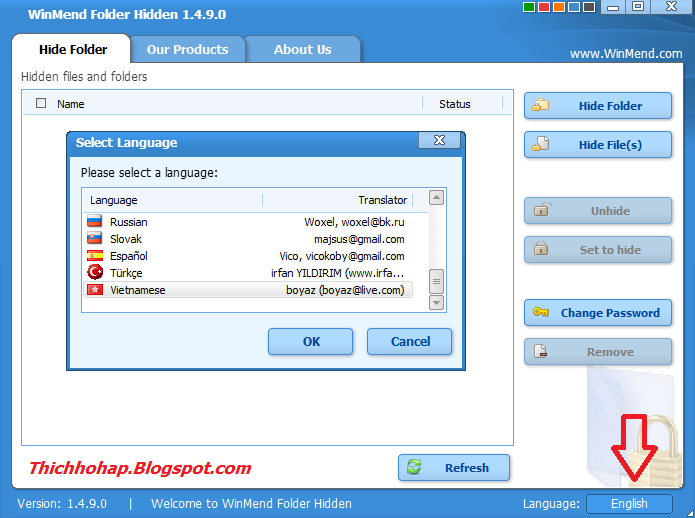
Task: Click the Remove button
Action: click(597, 352)
